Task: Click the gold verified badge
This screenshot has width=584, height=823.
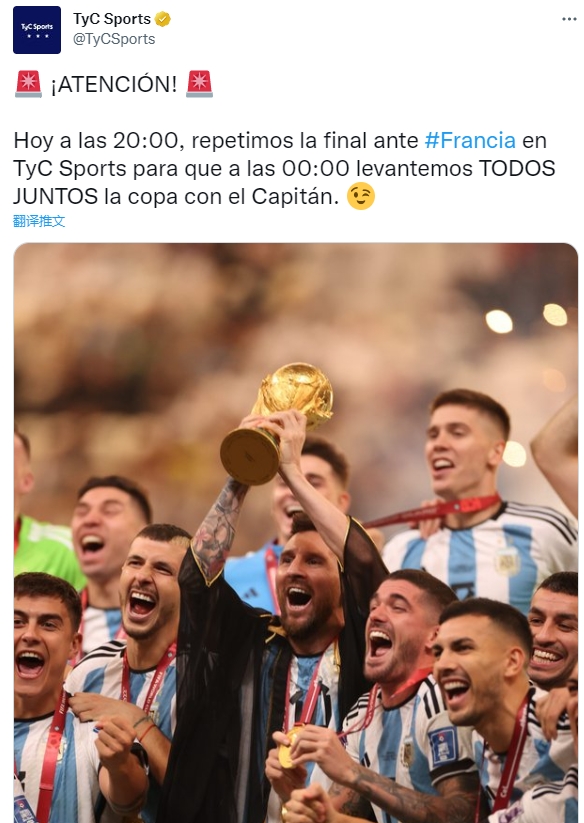Action: pyautogui.click(x=163, y=19)
